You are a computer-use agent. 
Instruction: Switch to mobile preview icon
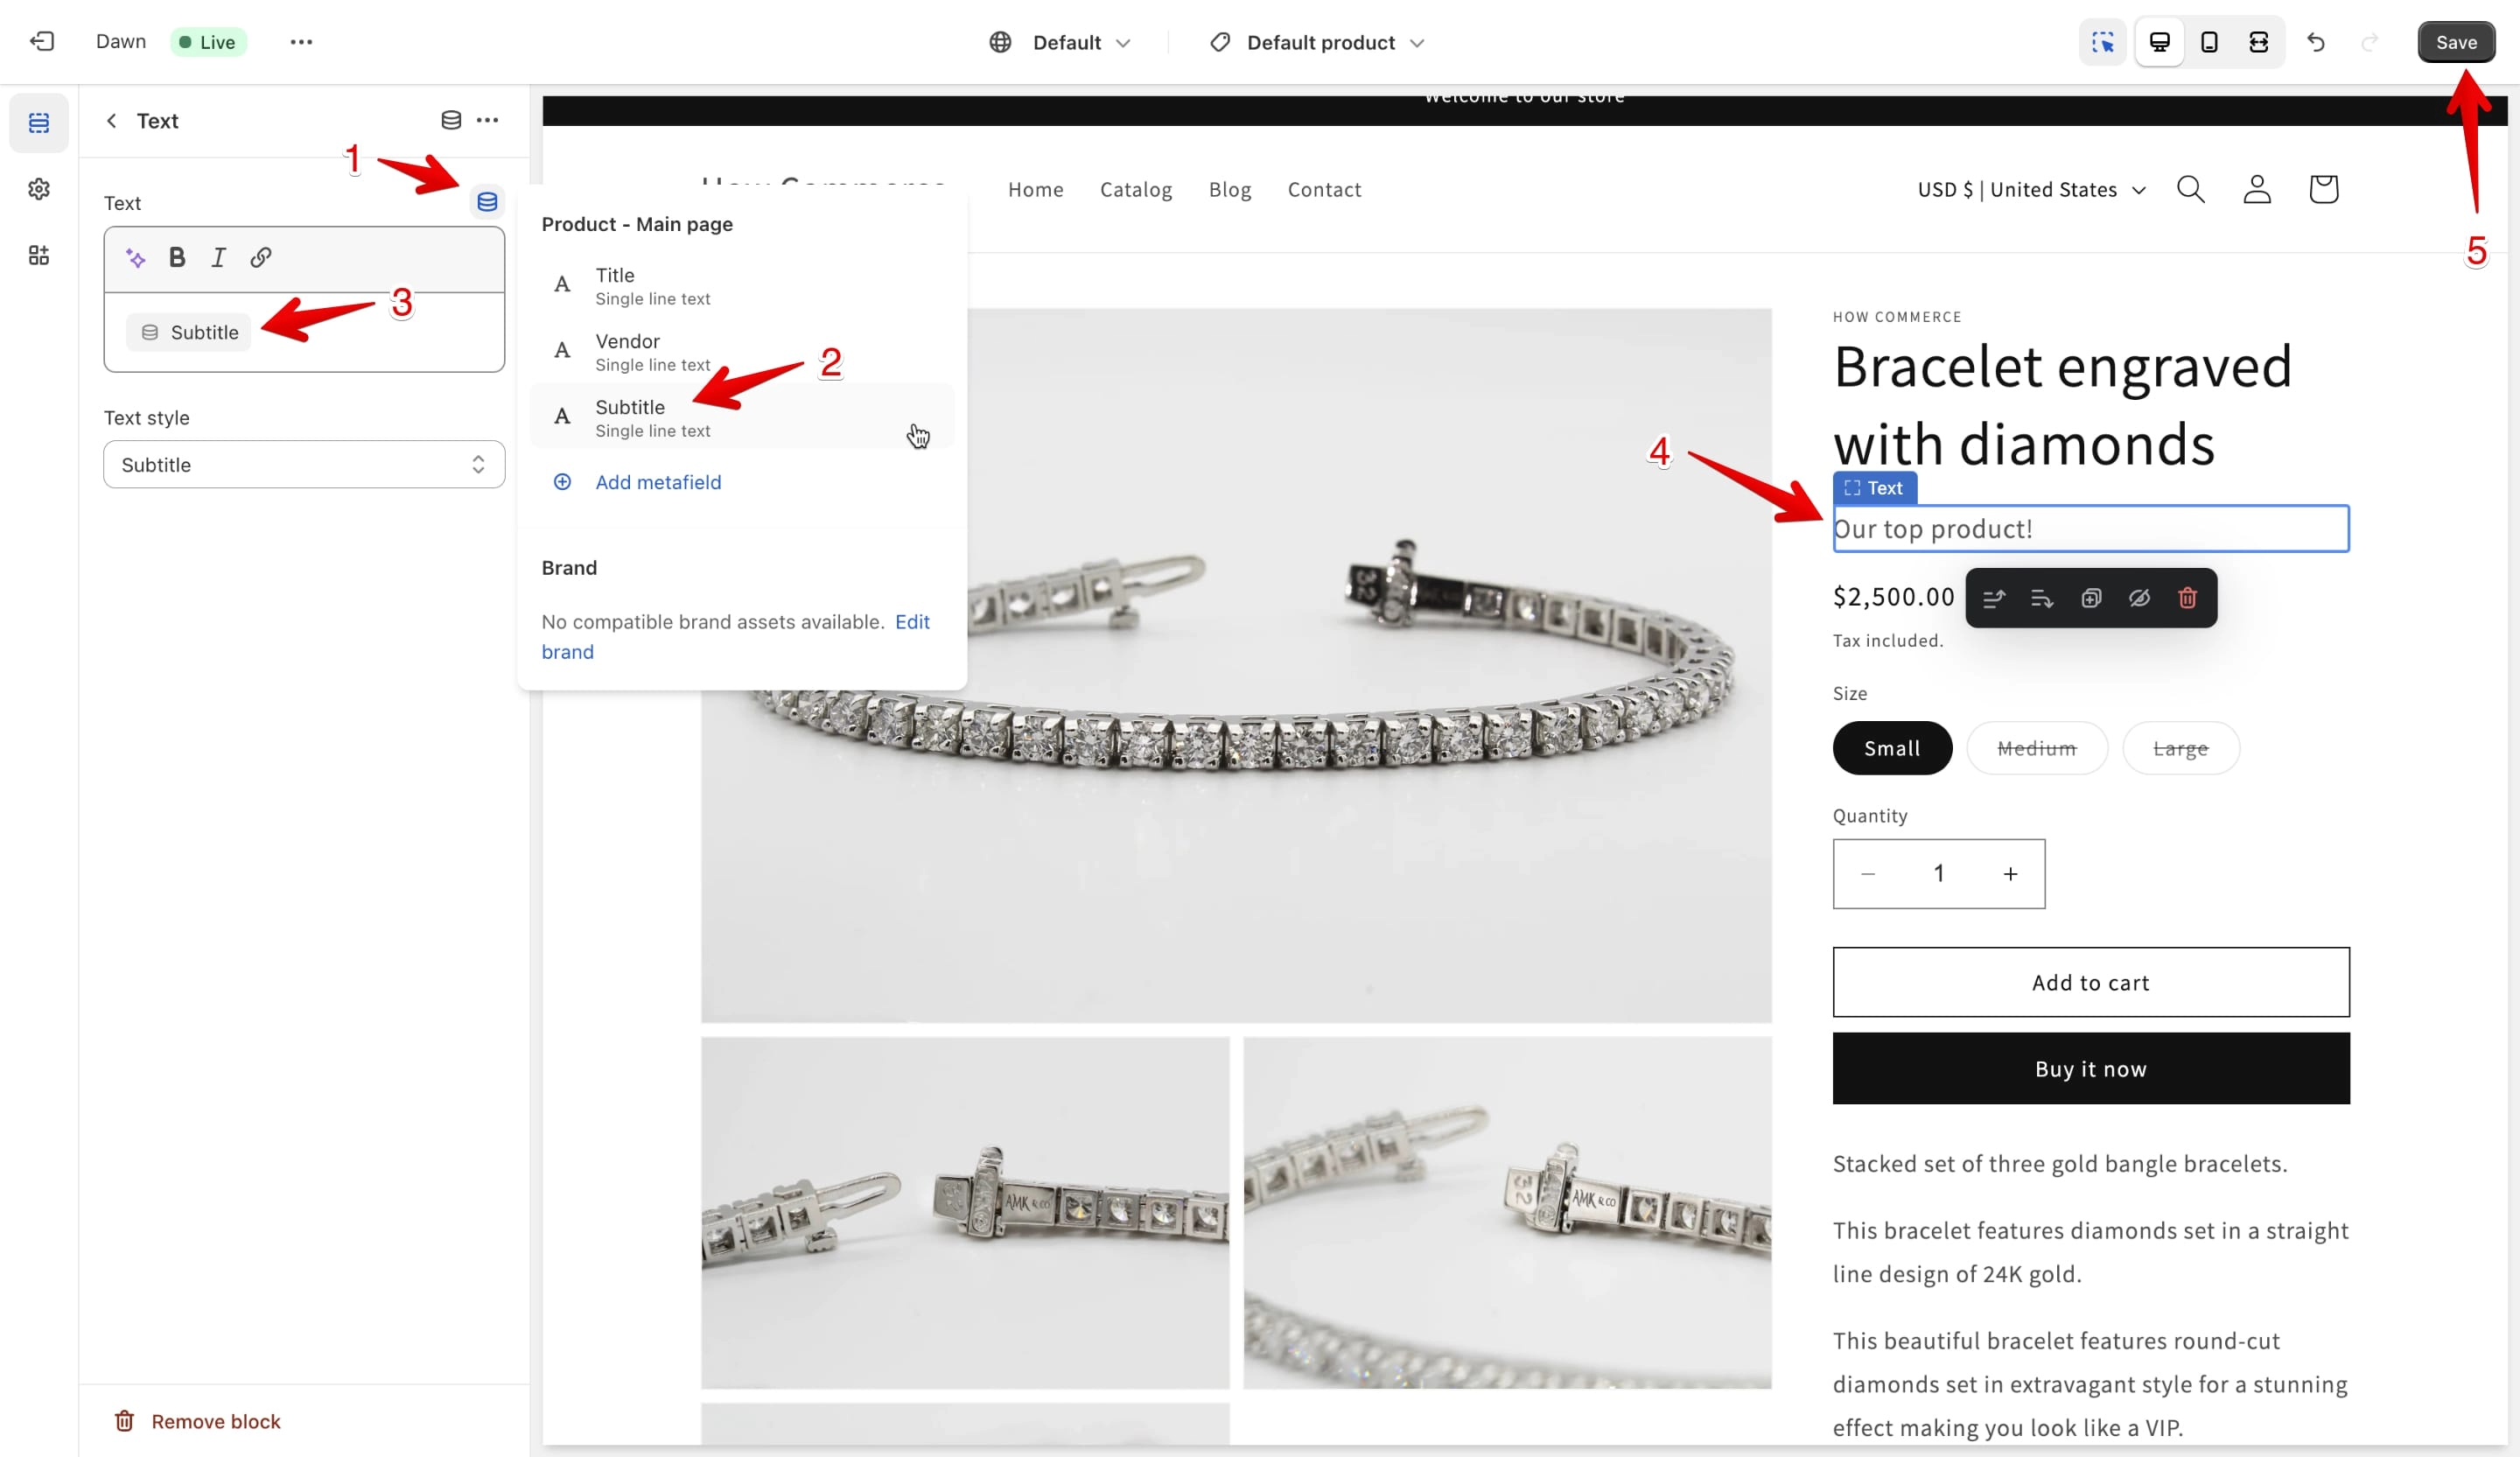pos(2209,42)
